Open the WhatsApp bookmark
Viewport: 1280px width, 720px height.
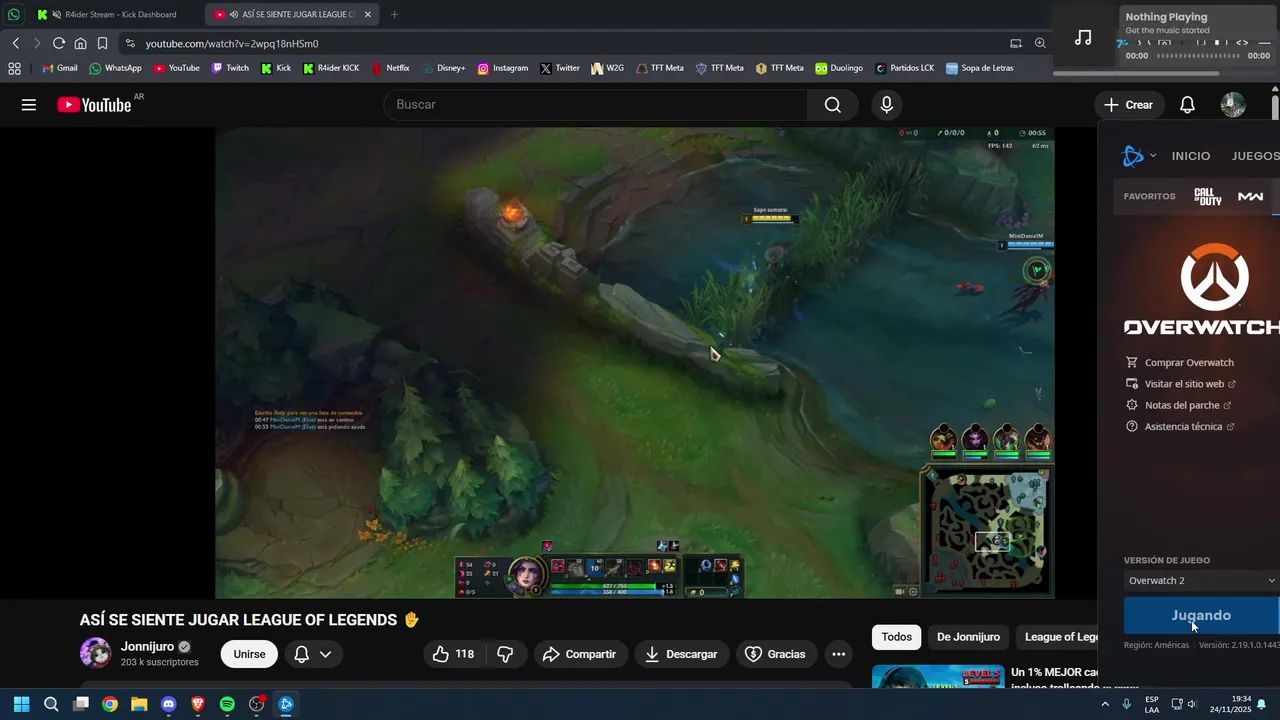pyautogui.click(x=115, y=68)
